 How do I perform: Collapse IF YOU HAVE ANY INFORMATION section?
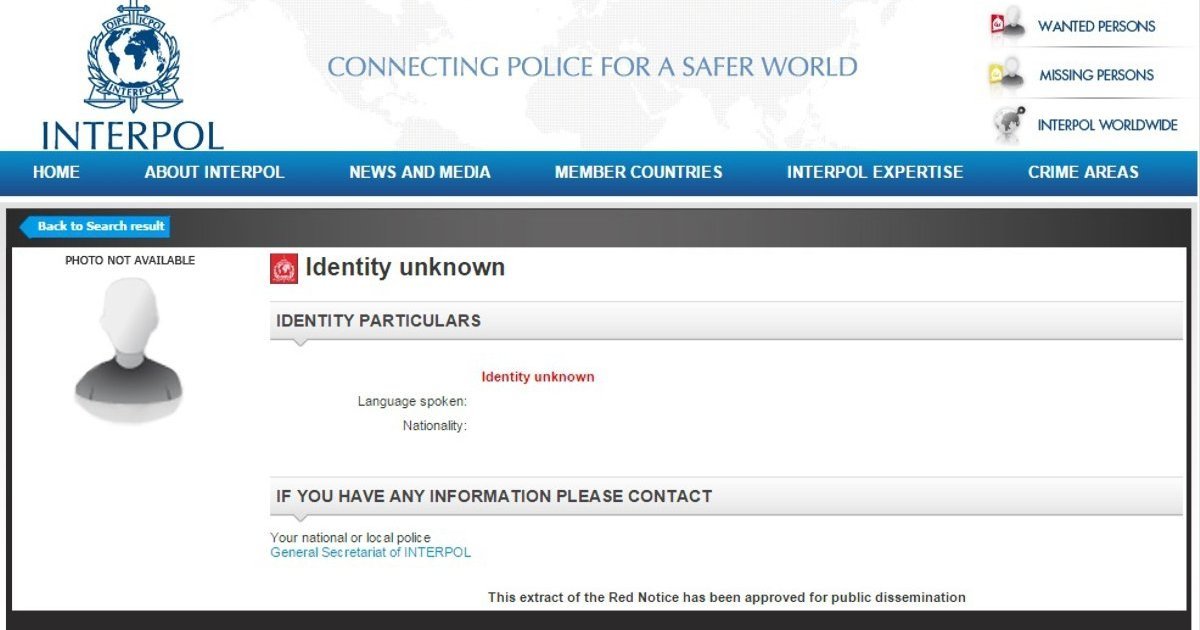pos(494,496)
